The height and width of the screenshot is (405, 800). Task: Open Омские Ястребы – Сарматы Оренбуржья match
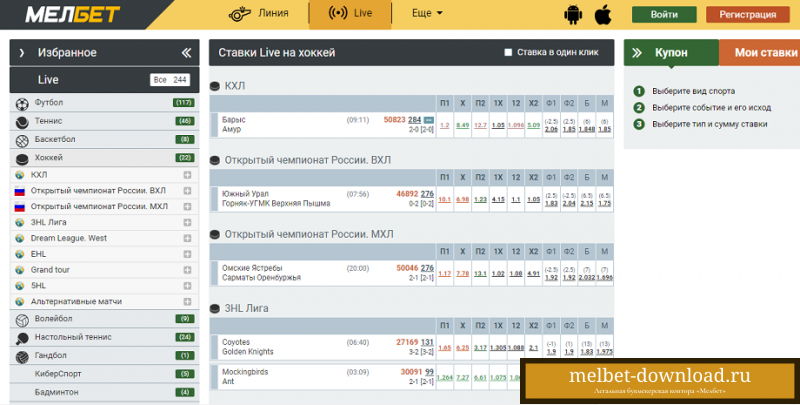tap(261, 273)
